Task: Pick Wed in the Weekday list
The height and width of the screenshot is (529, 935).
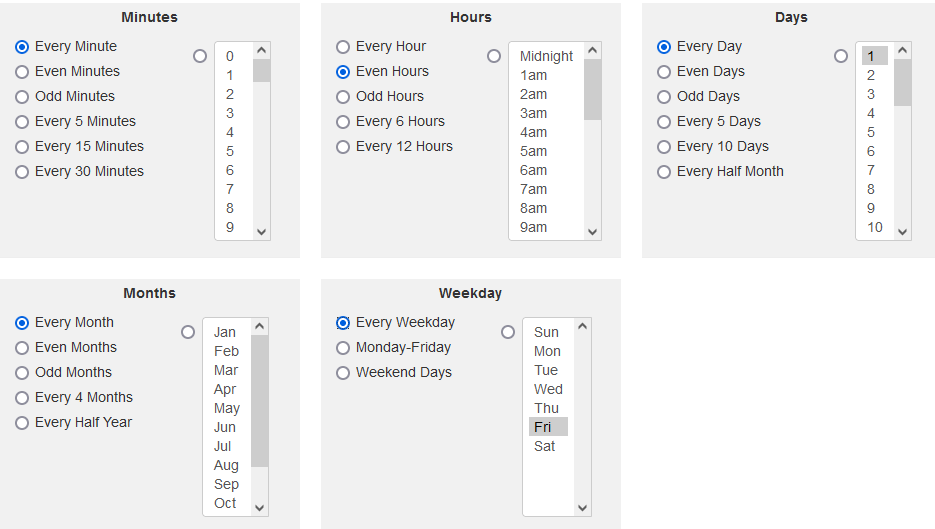Action: click(x=548, y=389)
